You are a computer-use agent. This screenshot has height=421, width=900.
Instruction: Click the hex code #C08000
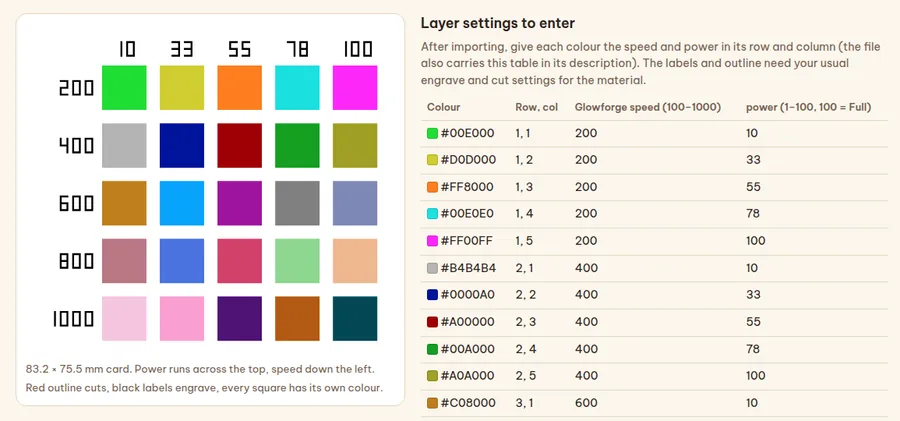point(468,403)
